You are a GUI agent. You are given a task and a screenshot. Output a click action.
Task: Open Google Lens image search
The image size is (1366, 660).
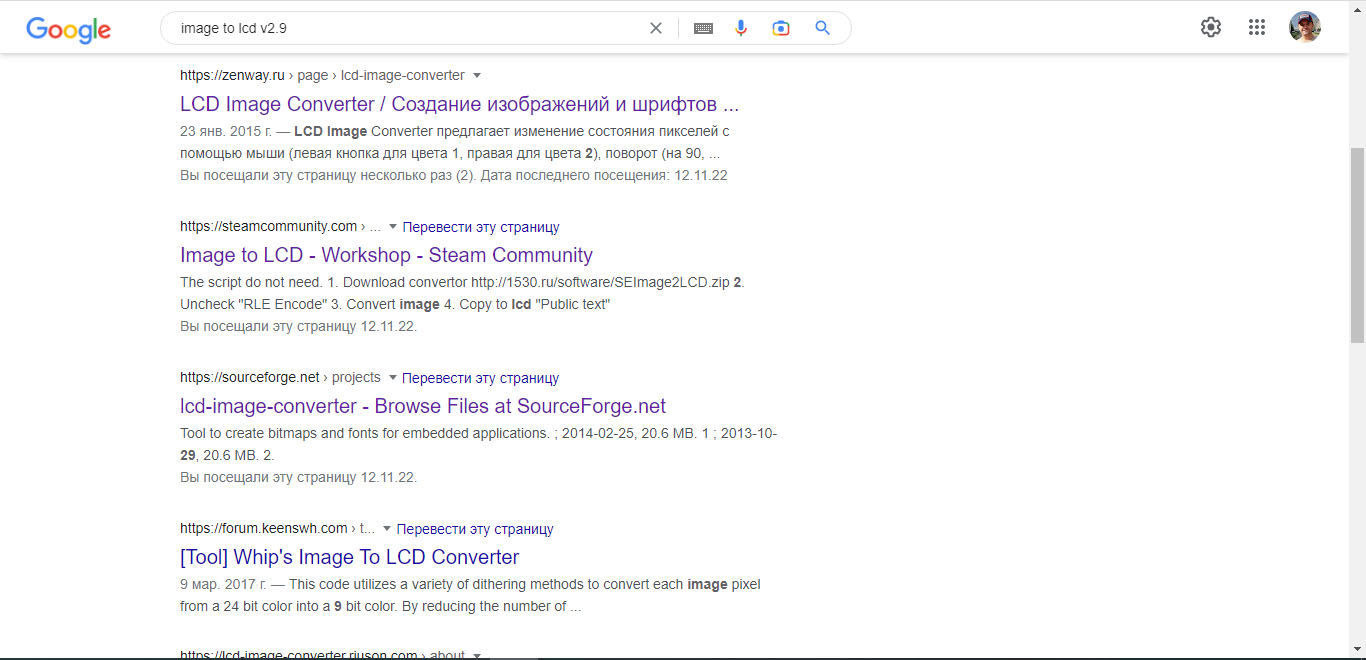[781, 28]
